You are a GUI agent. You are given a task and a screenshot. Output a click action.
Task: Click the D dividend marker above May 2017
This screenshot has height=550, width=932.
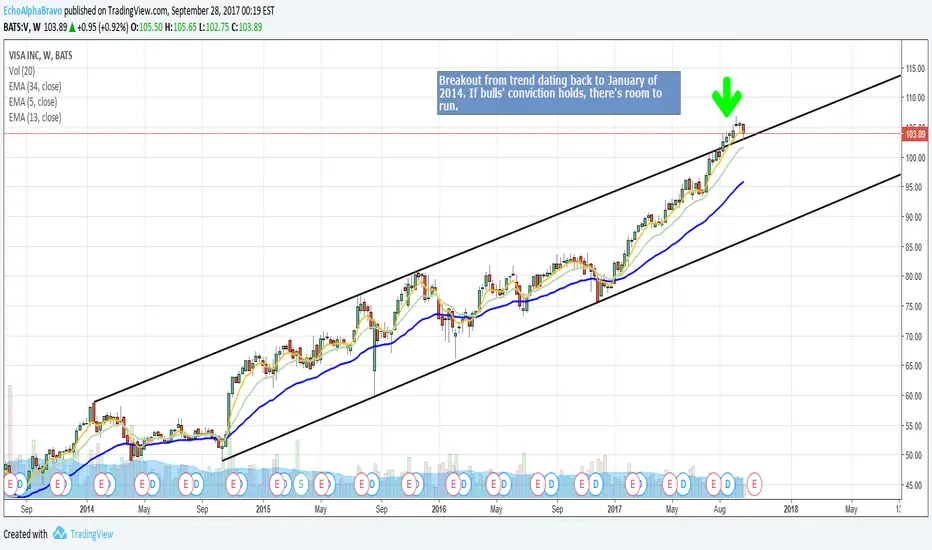point(683,485)
